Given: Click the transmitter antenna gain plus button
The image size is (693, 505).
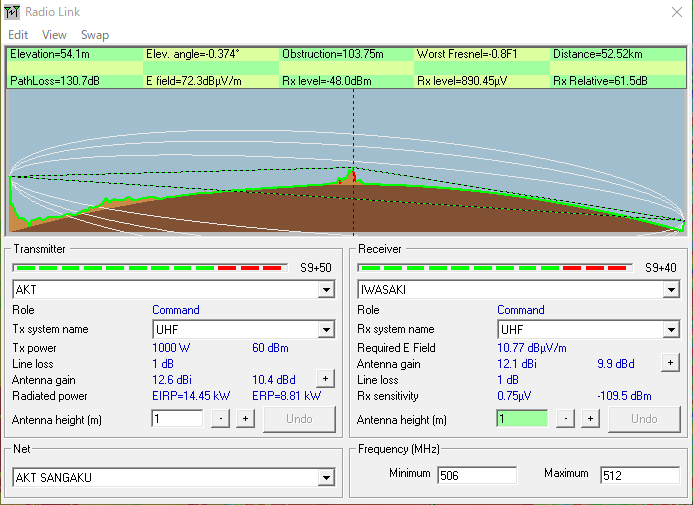Looking at the screenshot, I should [326, 379].
